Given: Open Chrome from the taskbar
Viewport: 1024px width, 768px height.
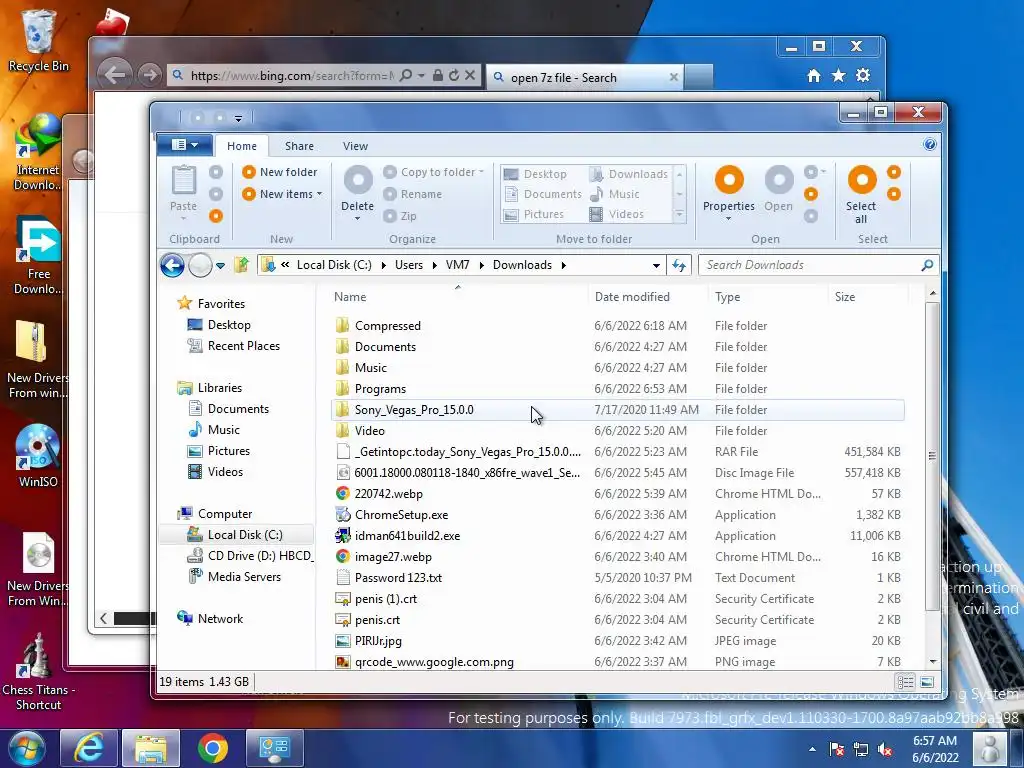Looking at the screenshot, I should coord(212,748).
